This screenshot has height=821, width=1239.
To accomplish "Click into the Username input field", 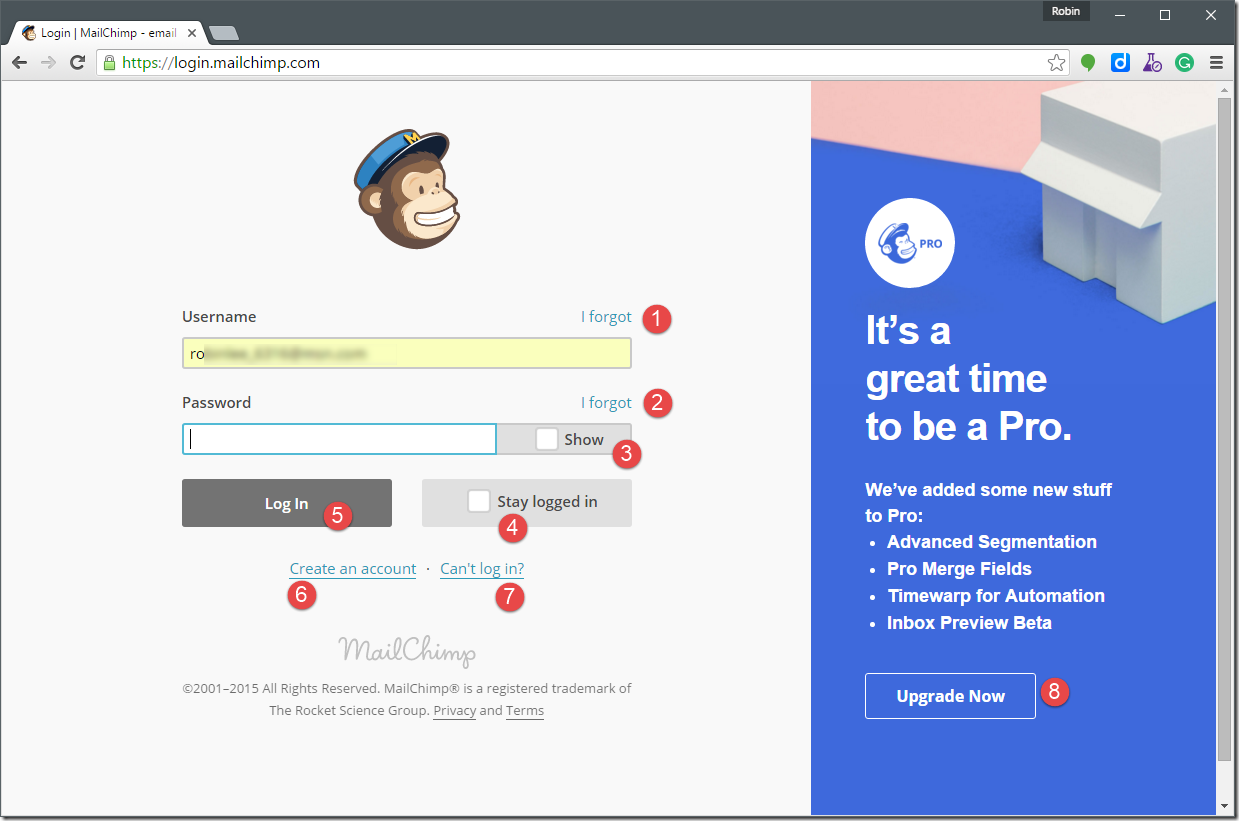I will [407, 353].
